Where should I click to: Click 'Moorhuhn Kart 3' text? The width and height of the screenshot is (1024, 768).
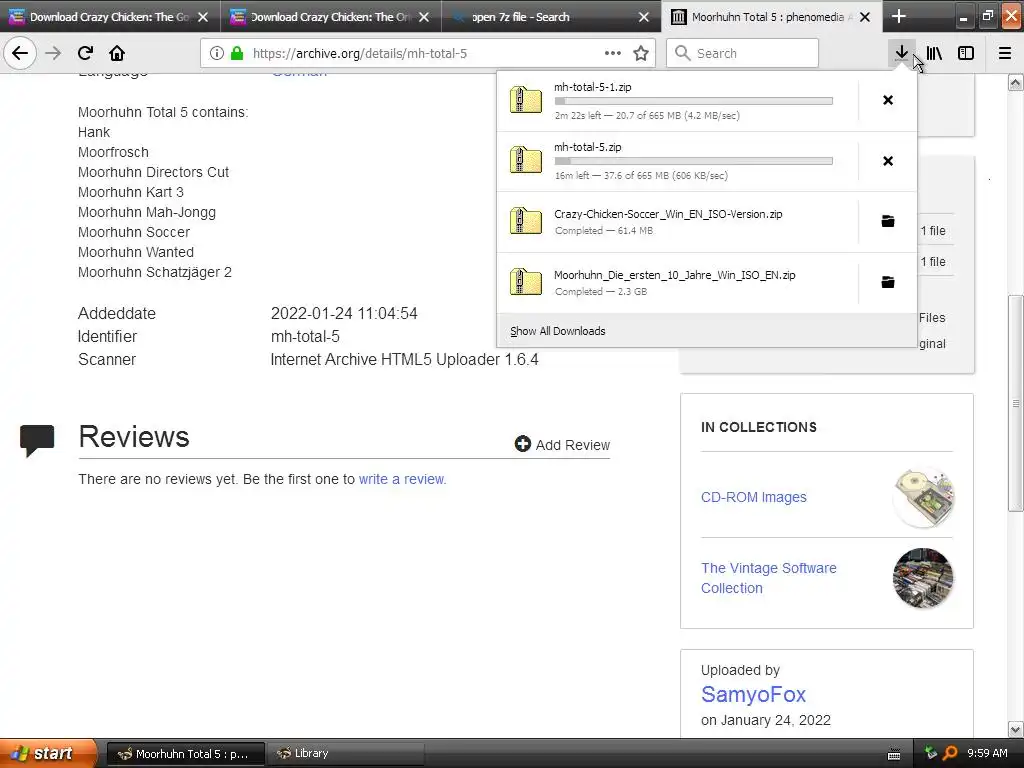[x=131, y=192]
